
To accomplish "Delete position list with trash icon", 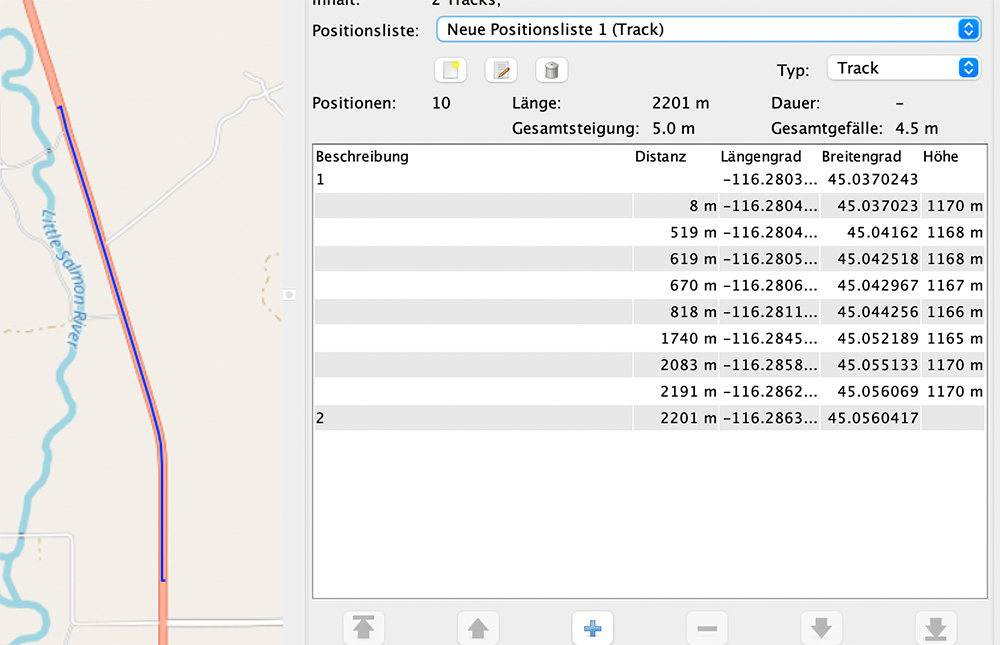I will tap(551, 70).
